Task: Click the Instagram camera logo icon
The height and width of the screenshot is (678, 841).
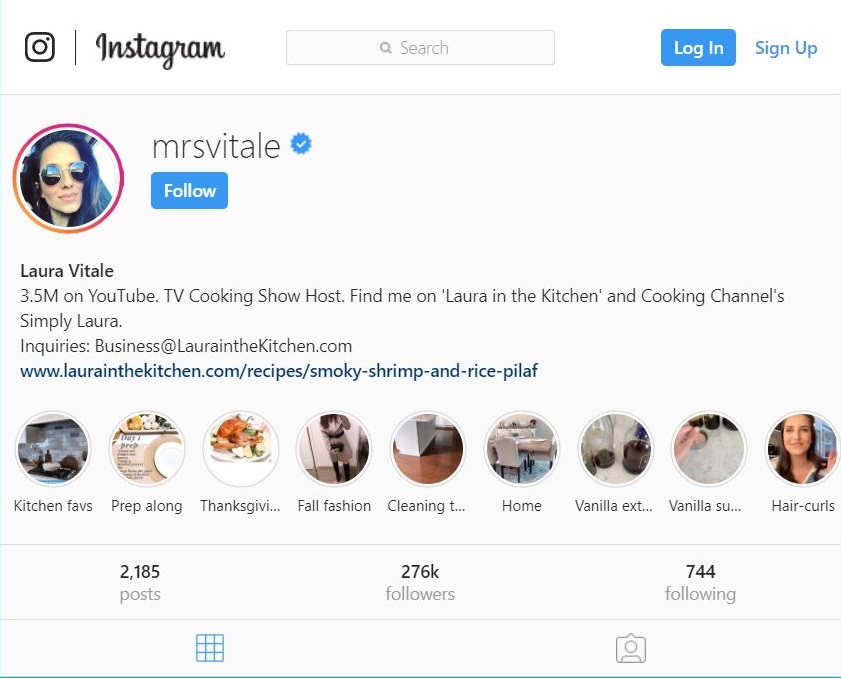Action: pos(40,47)
